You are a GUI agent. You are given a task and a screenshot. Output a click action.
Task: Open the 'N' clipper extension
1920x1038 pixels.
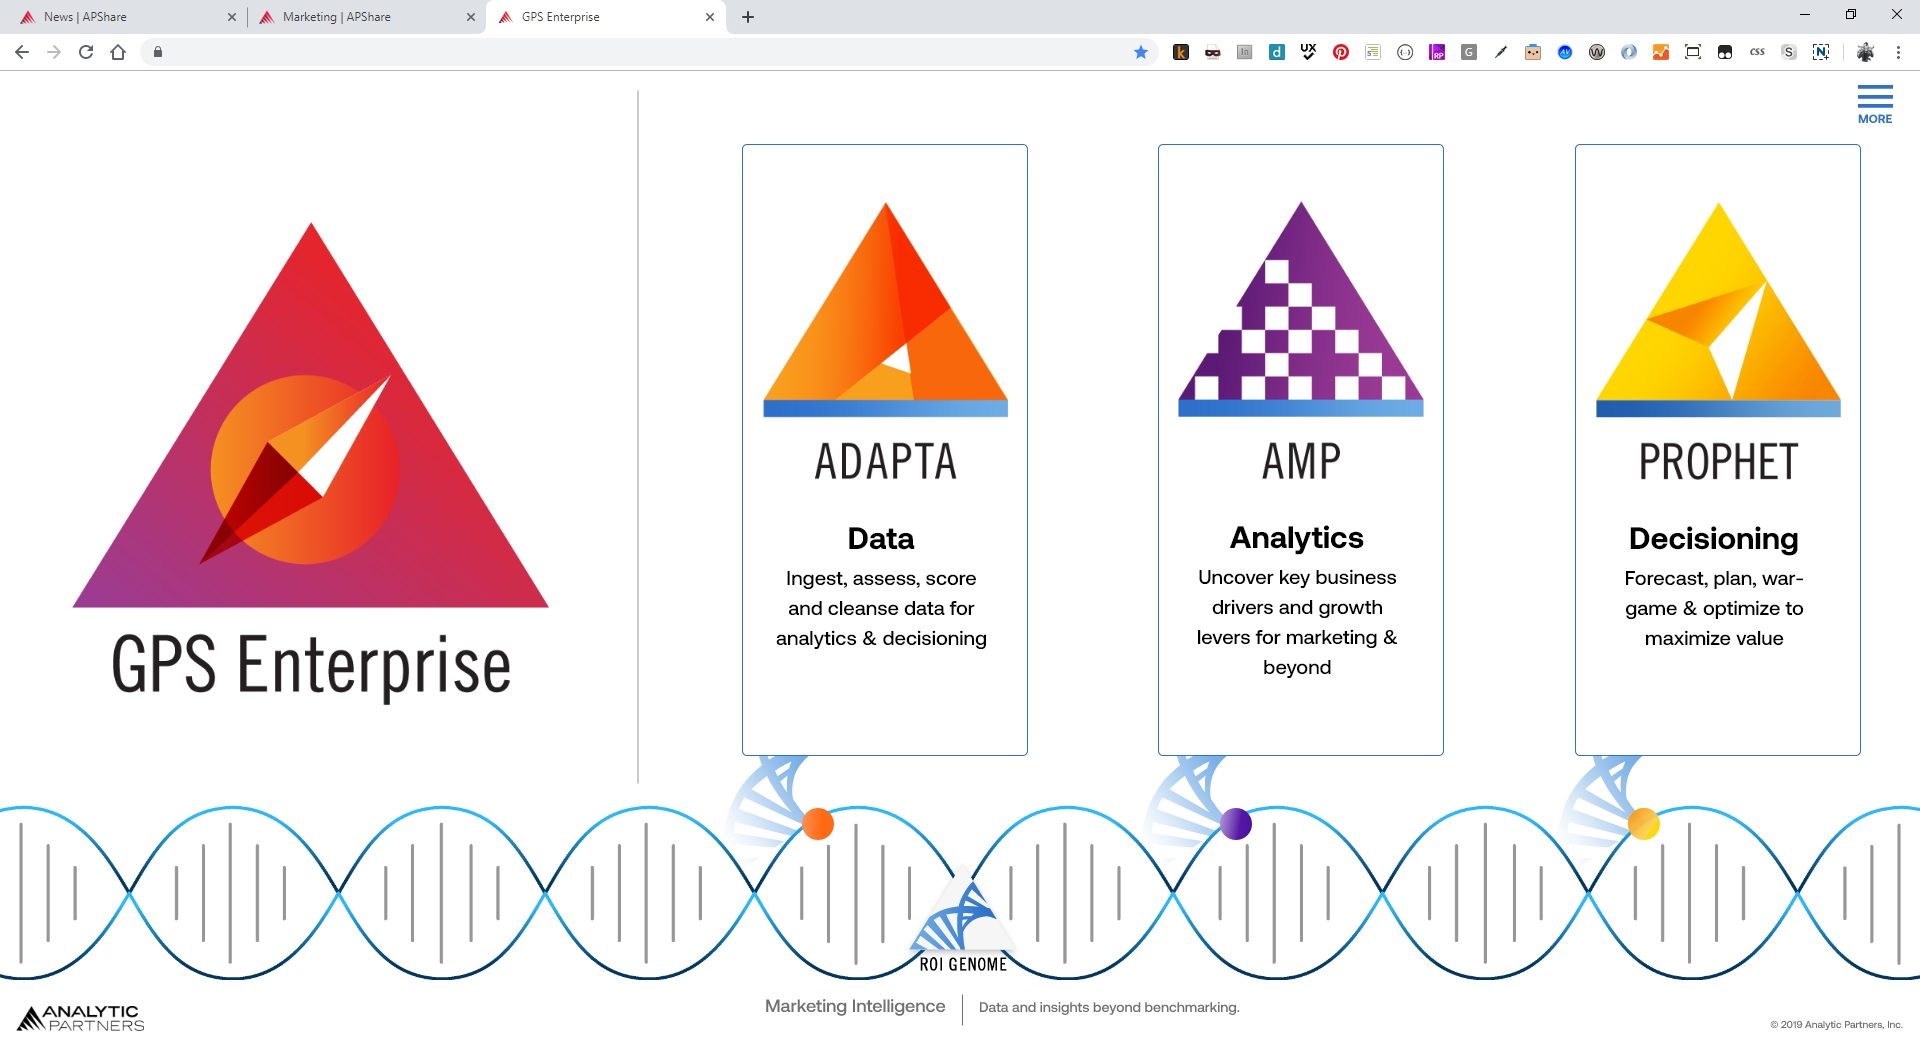1821,52
